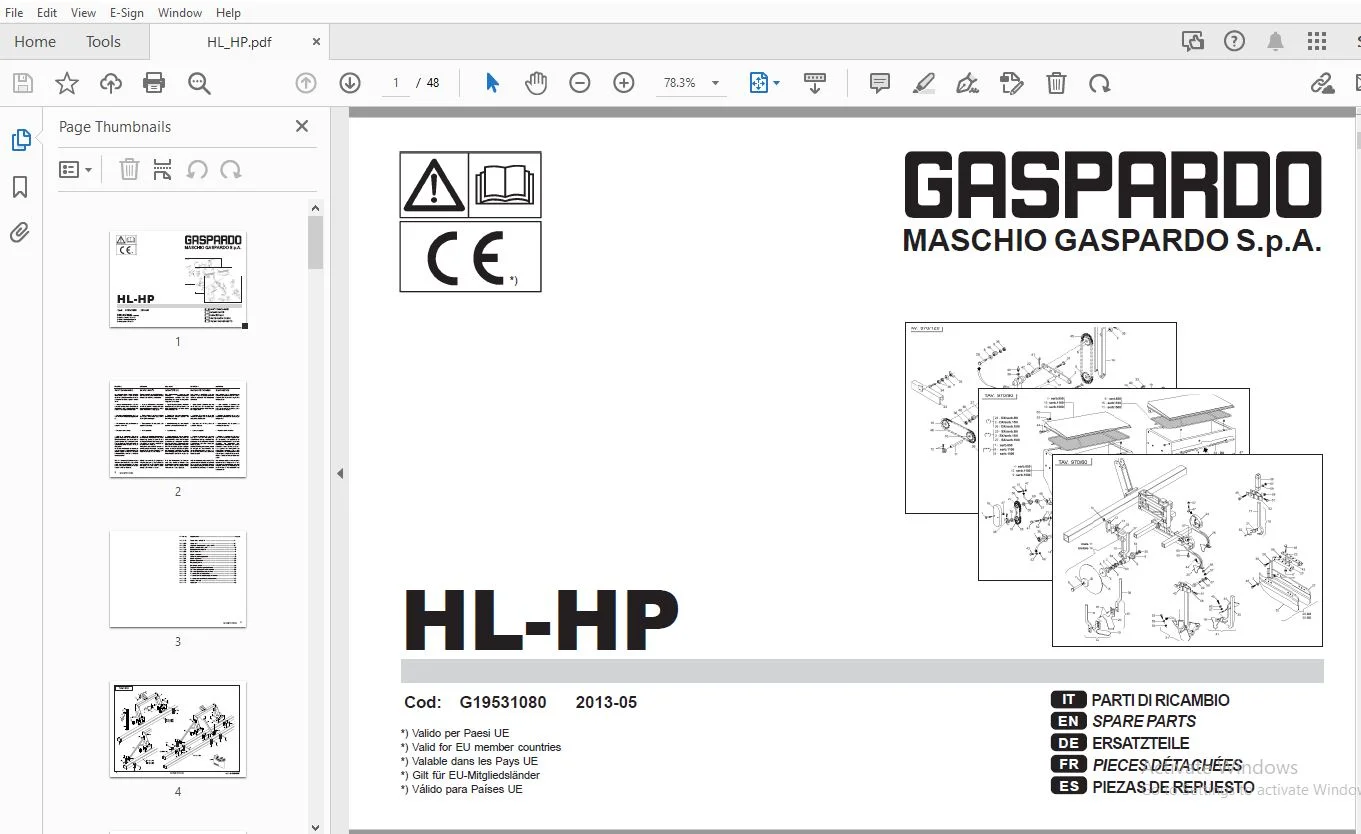The width and height of the screenshot is (1361, 834).
Task: Close the HL_HP.pdf tab
Action: (x=317, y=42)
